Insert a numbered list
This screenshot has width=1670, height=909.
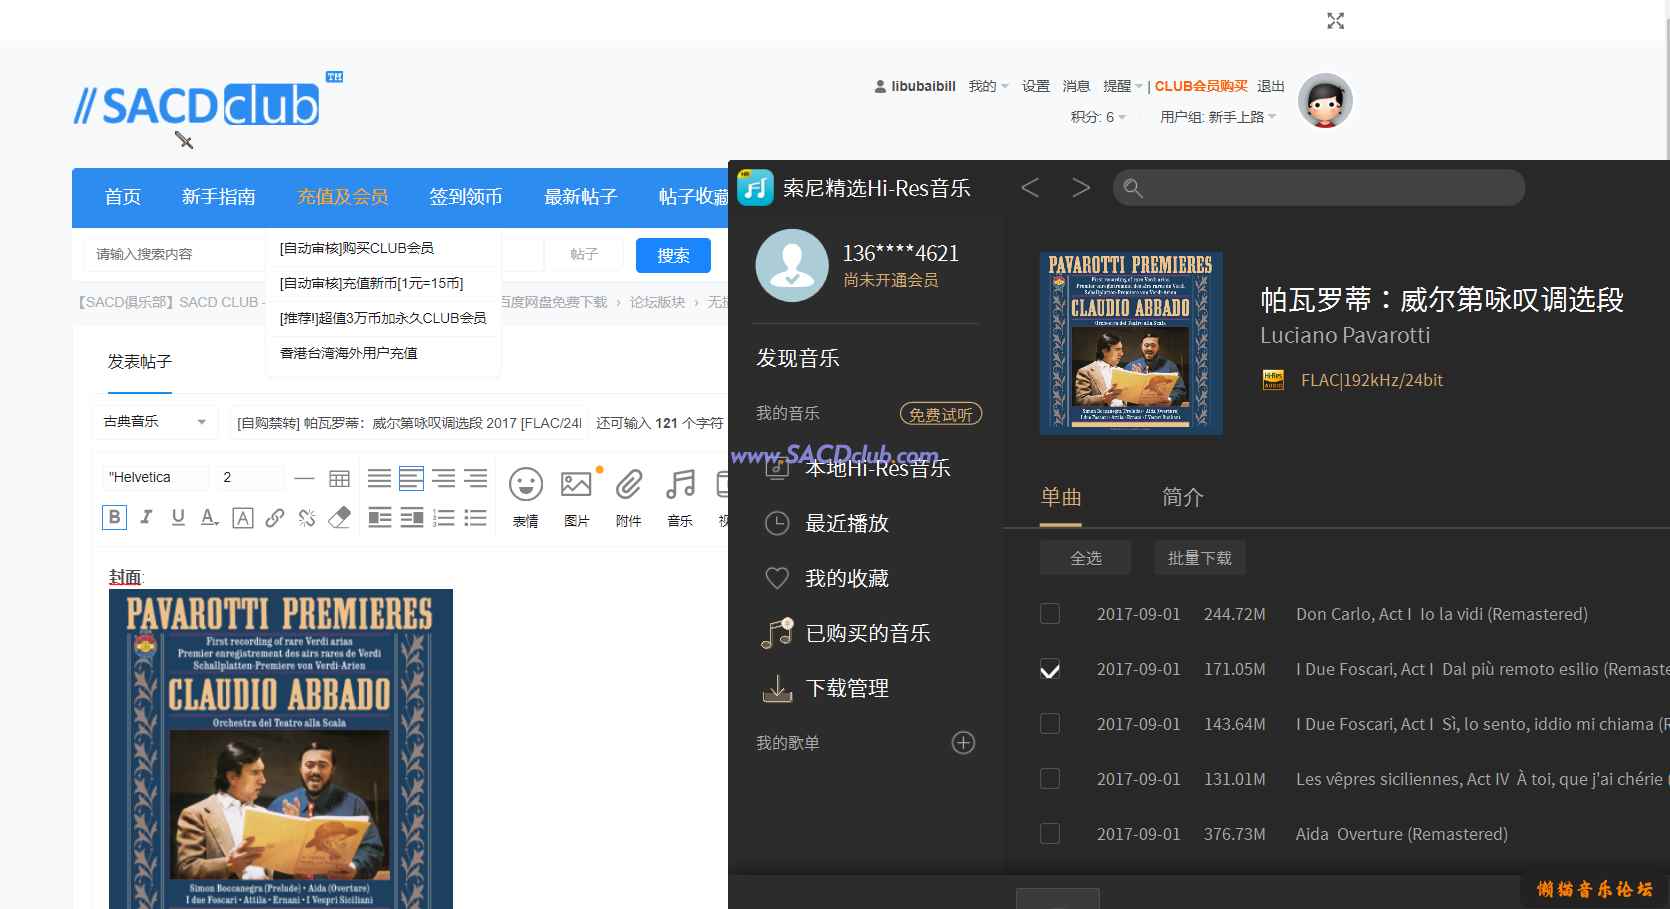(443, 517)
